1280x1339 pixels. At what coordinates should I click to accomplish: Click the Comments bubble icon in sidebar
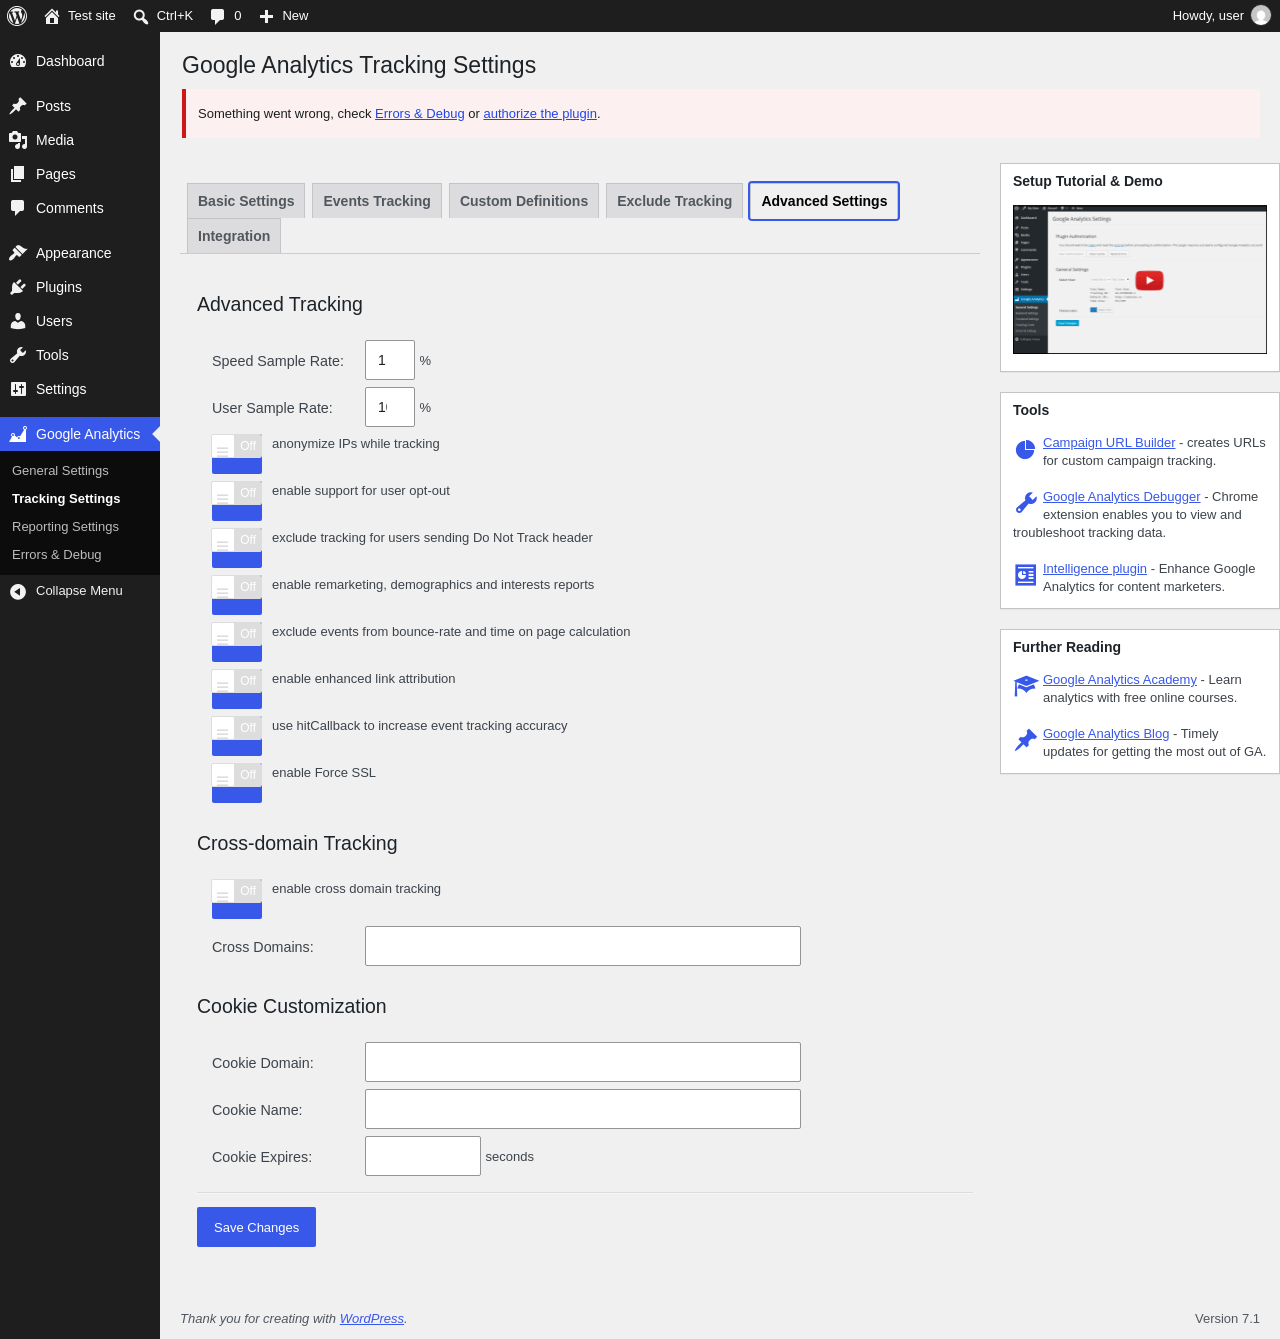18,208
